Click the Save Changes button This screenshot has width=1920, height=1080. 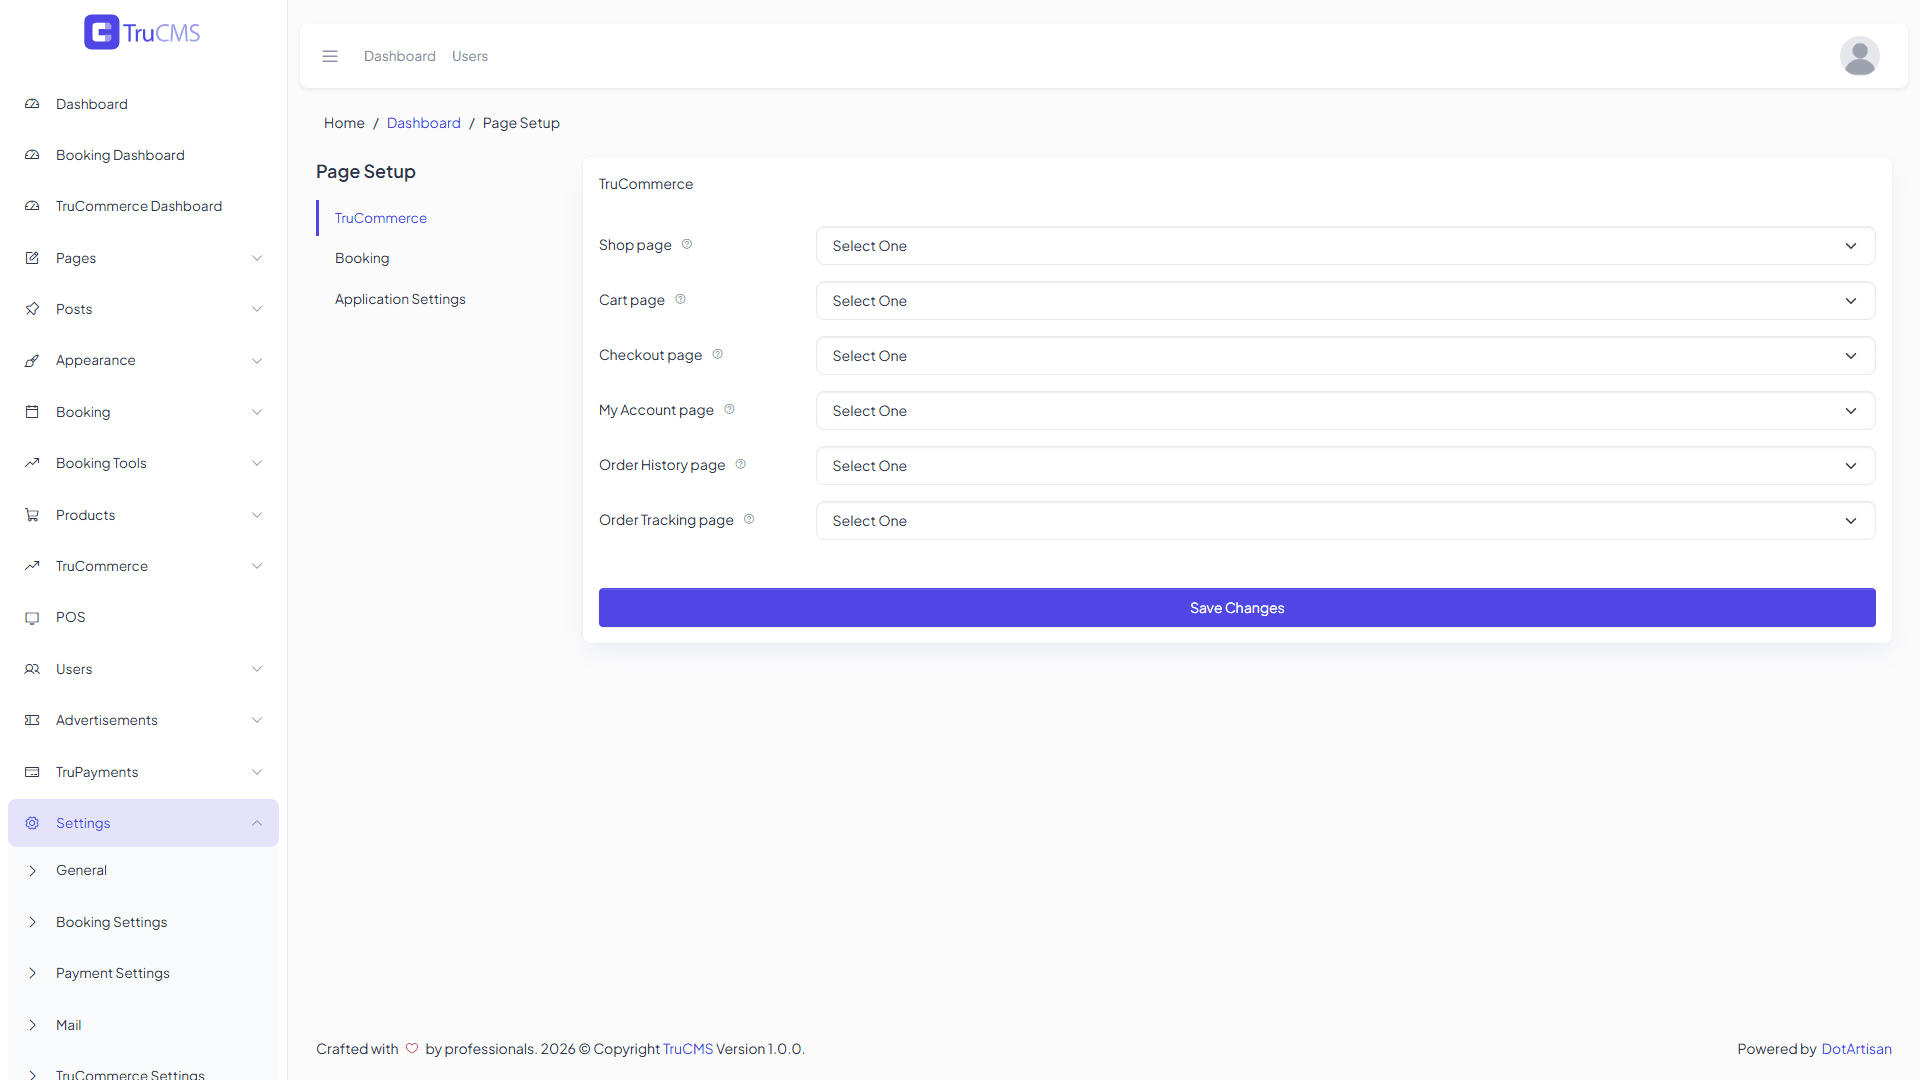coord(1237,608)
